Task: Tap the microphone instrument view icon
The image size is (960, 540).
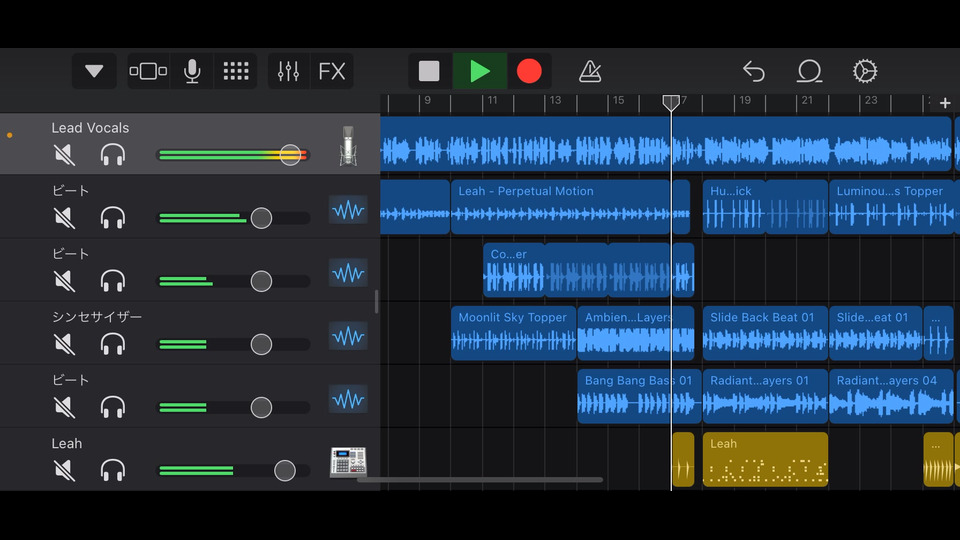Action: [192, 72]
